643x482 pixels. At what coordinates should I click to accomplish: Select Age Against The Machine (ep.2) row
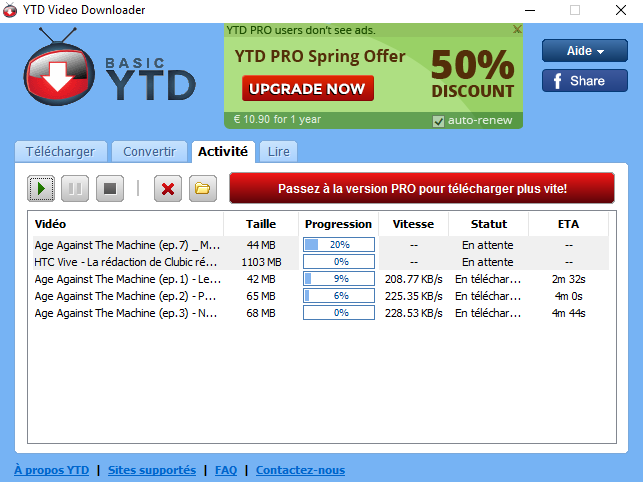click(x=321, y=296)
